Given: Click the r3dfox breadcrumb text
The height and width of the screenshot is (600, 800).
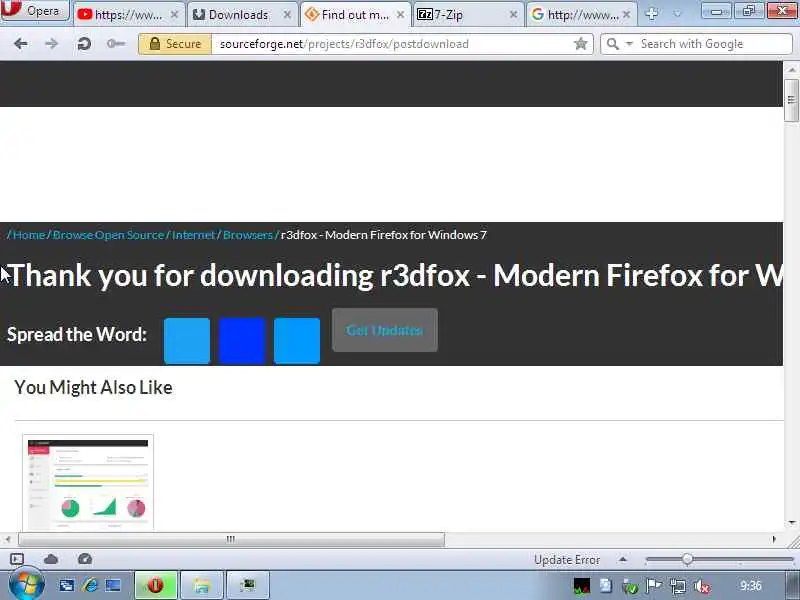Looking at the screenshot, I should 384,235.
